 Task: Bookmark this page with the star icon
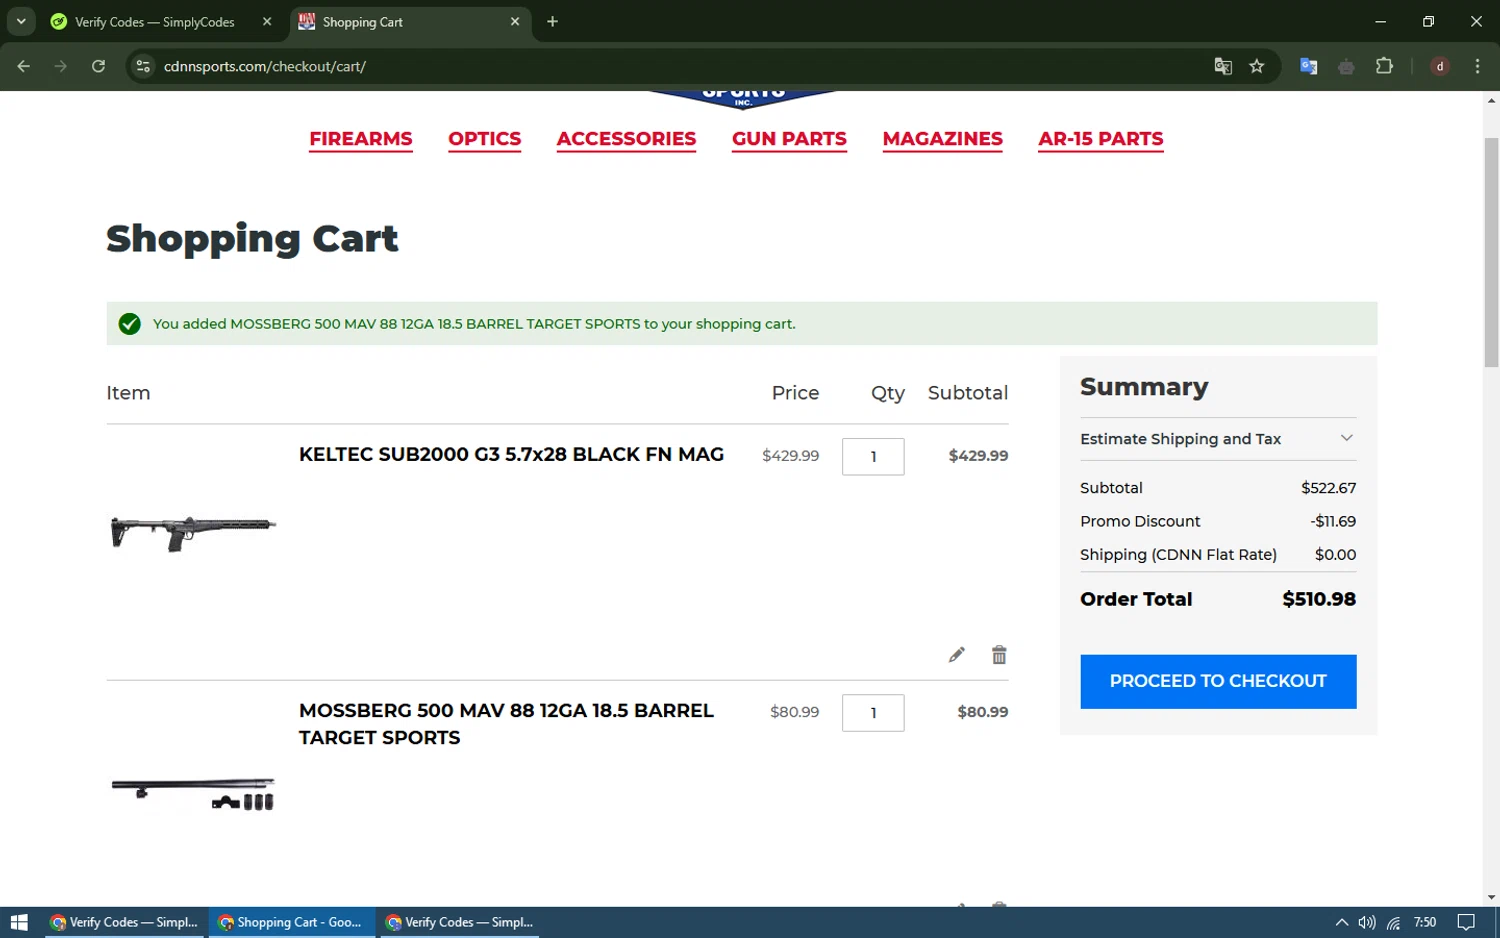point(1257,66)
